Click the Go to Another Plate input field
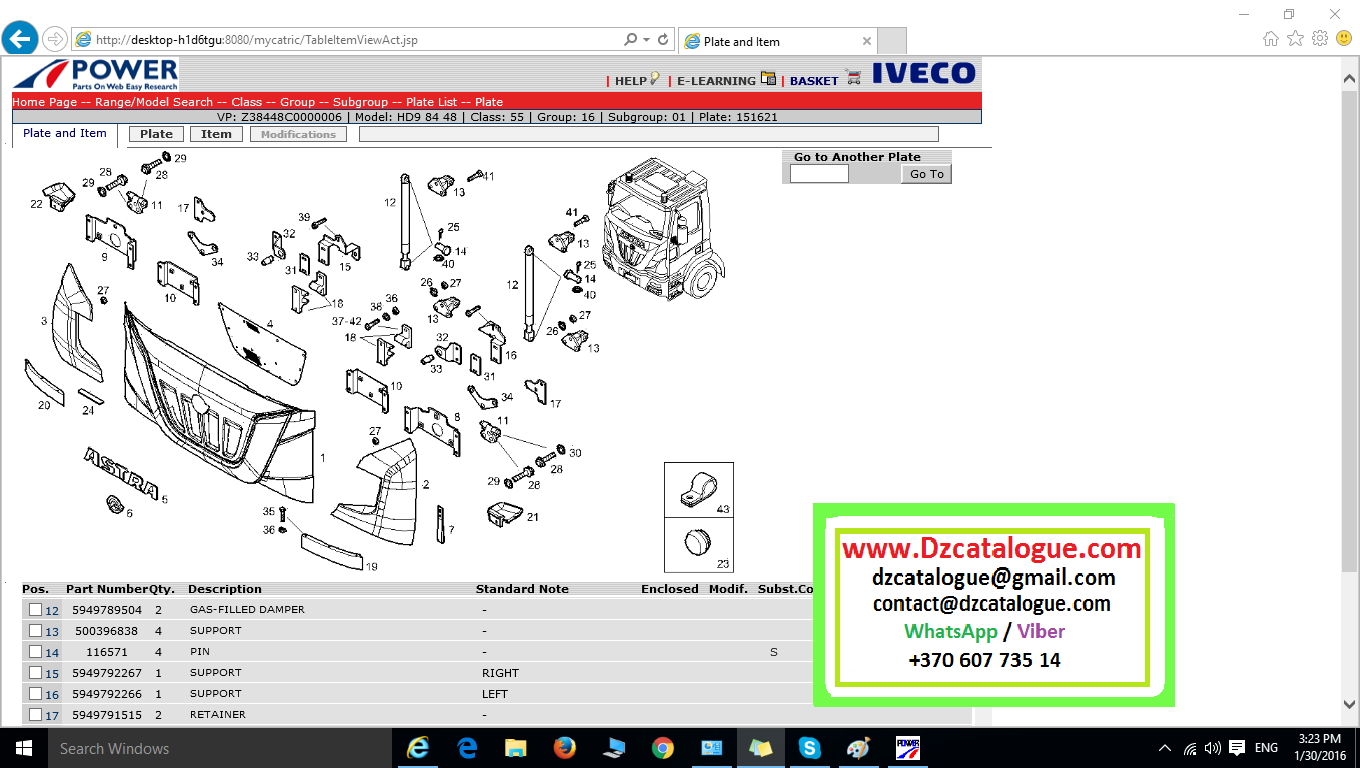The width and height of the screenshot is (1360, 768). [819, 174]
